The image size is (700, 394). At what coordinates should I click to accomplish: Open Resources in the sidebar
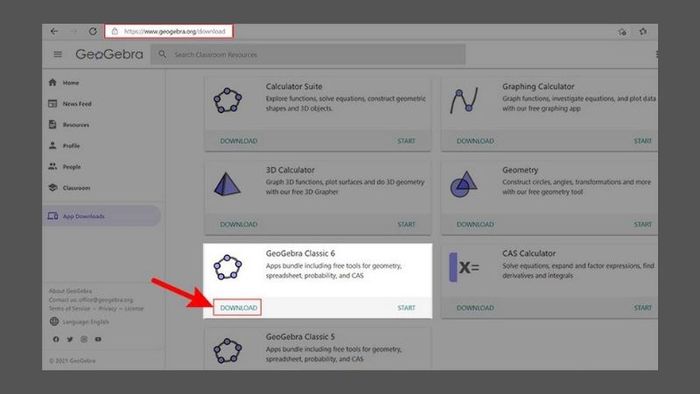click(x=76, y=124)
